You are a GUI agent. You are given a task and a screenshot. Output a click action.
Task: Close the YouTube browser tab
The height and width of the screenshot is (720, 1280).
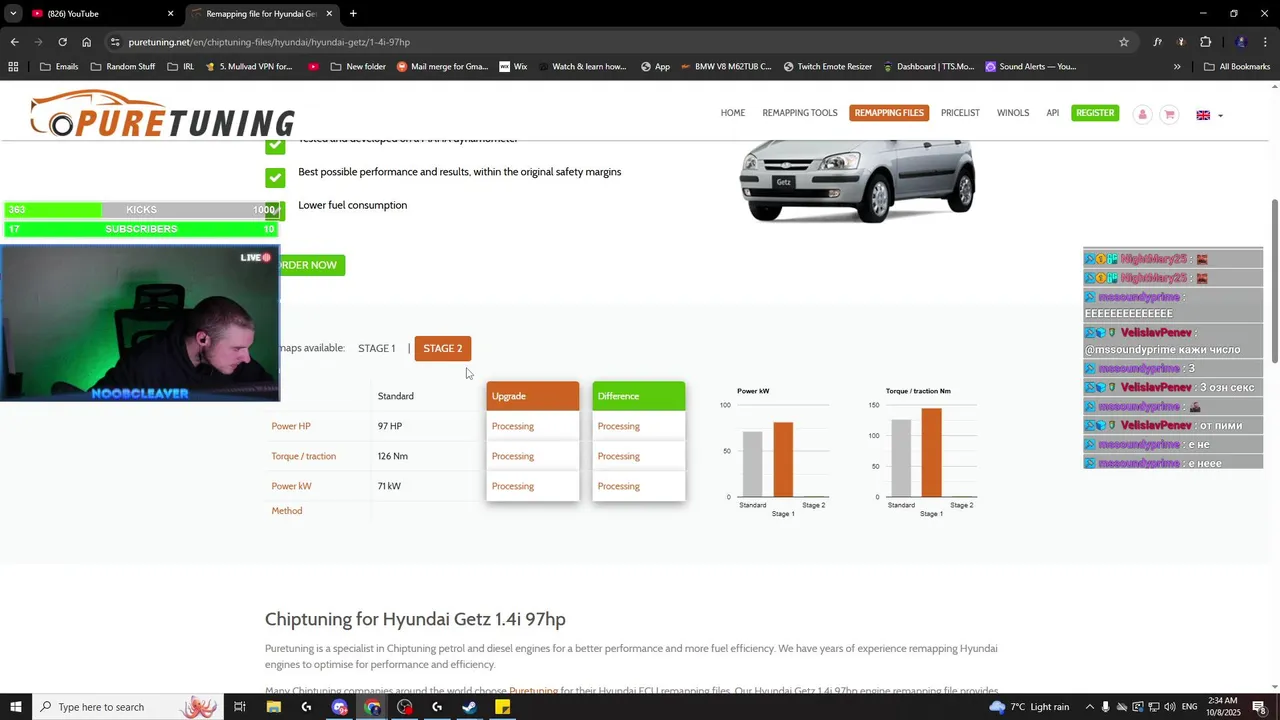(x=170, y=14)
